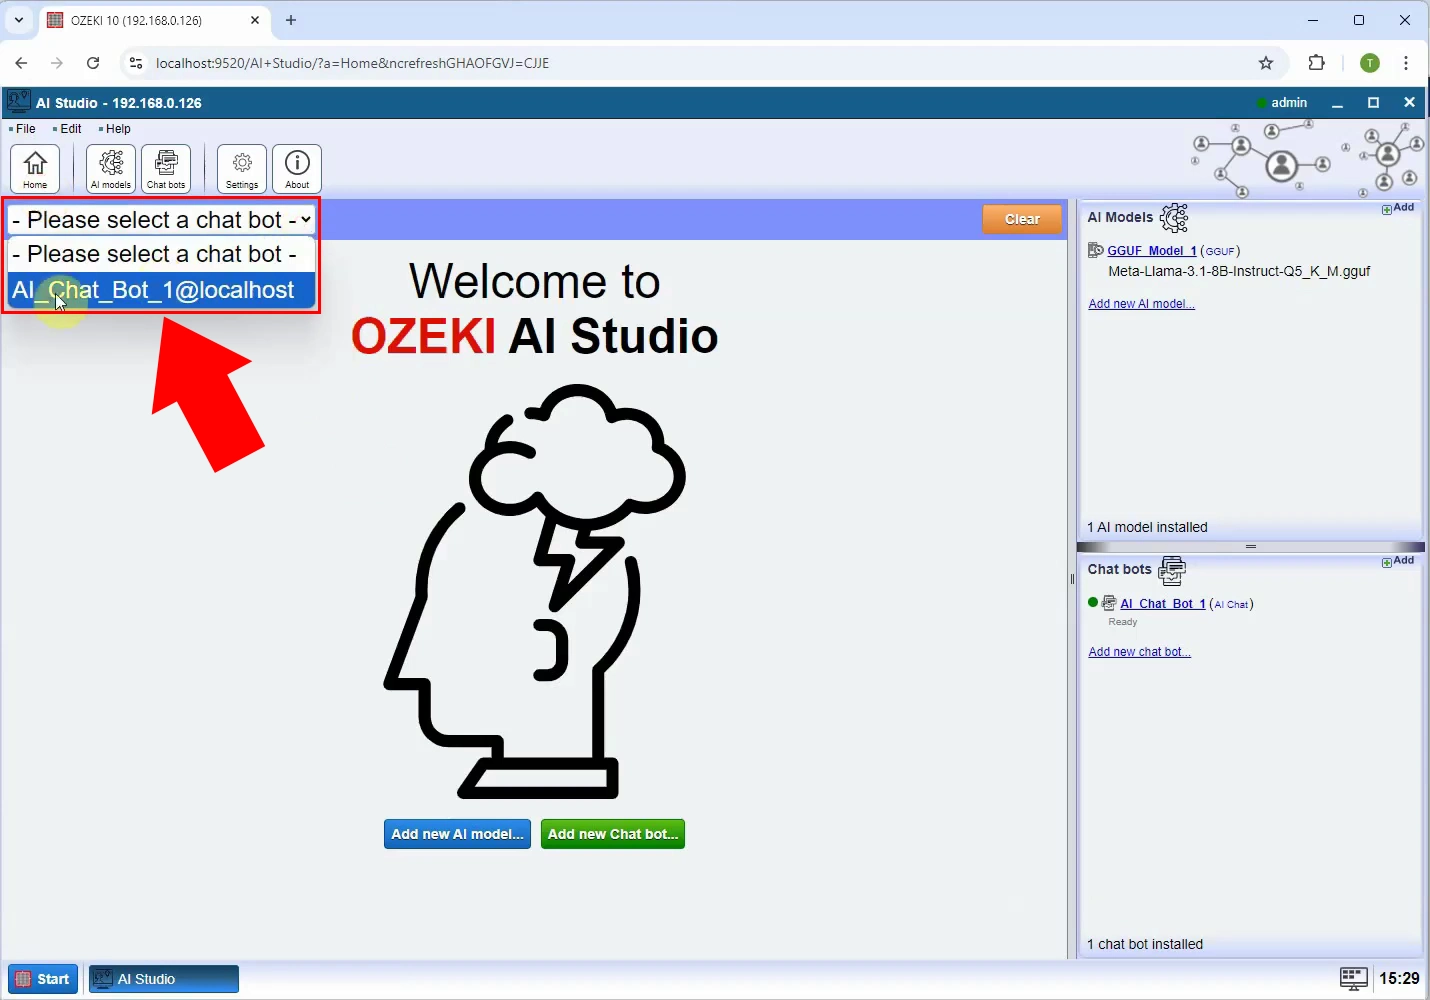Screen dimensions: 1430x1000
Task: Expand the chat bot selection dropdown
Action: point(161,219)
